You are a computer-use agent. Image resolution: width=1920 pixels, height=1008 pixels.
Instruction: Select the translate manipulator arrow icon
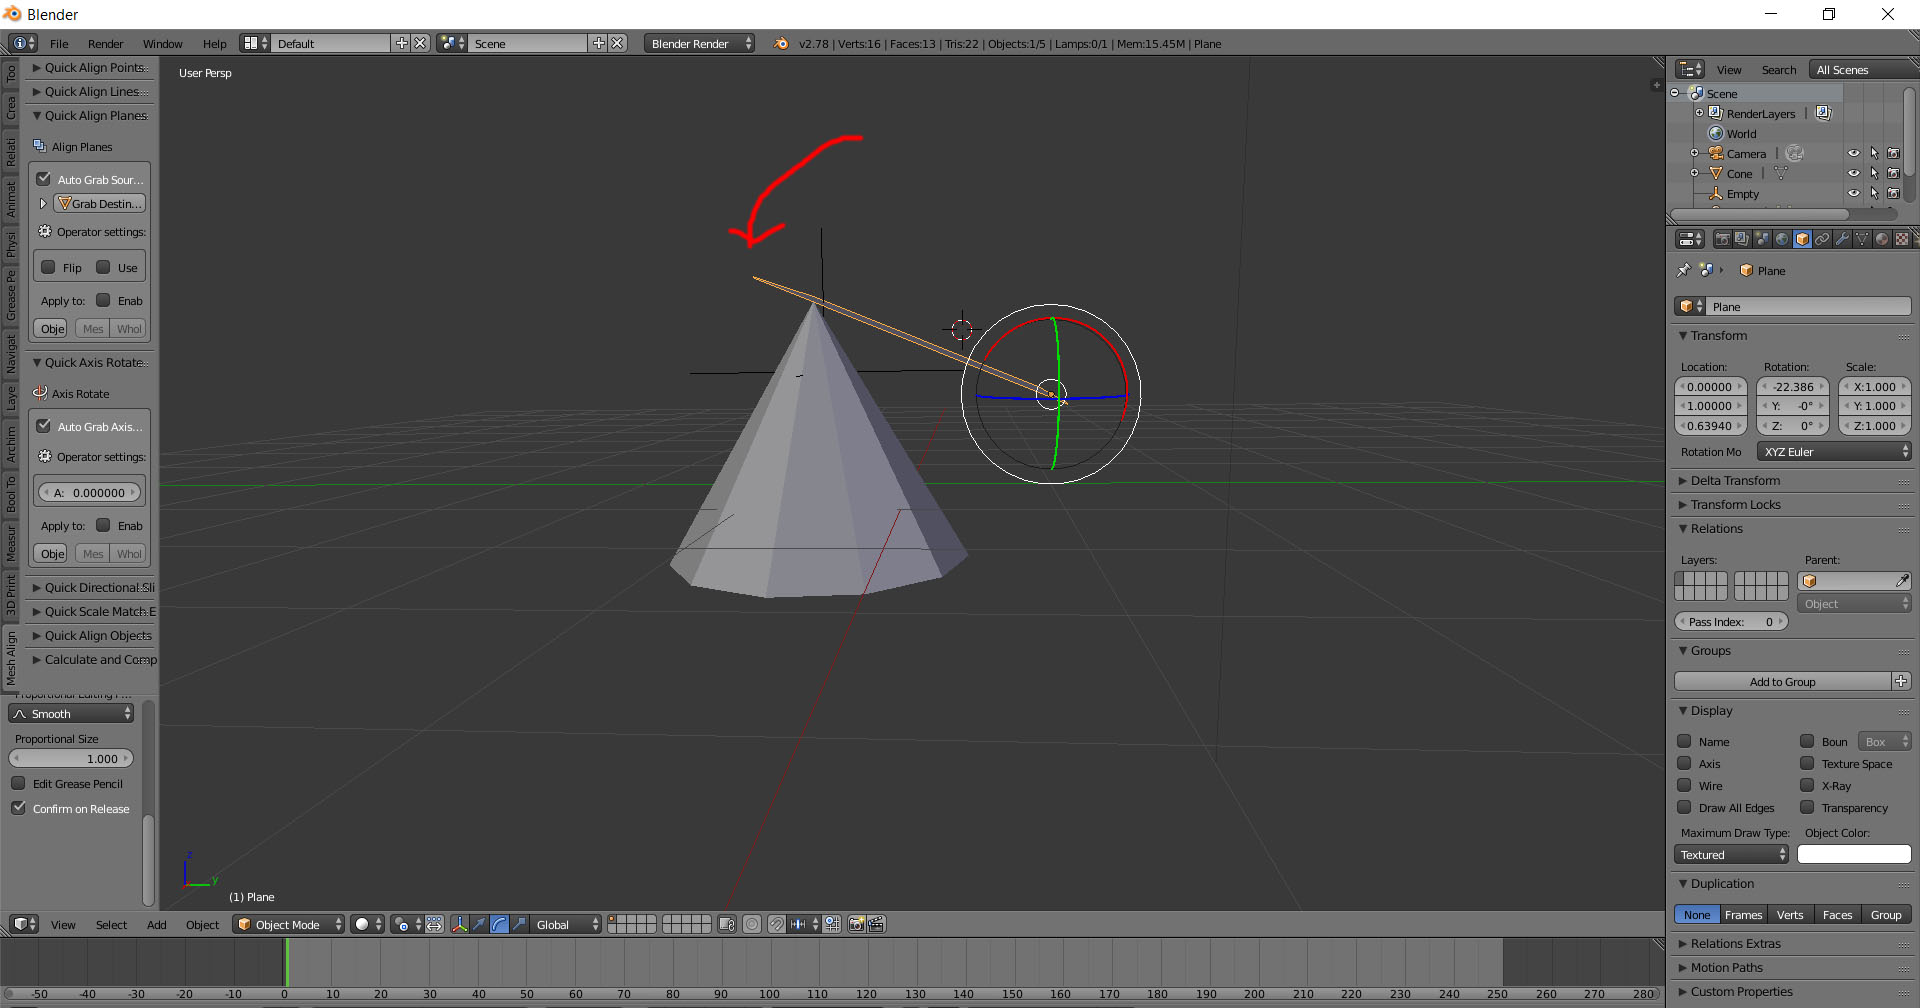click(x=480, y=924)
